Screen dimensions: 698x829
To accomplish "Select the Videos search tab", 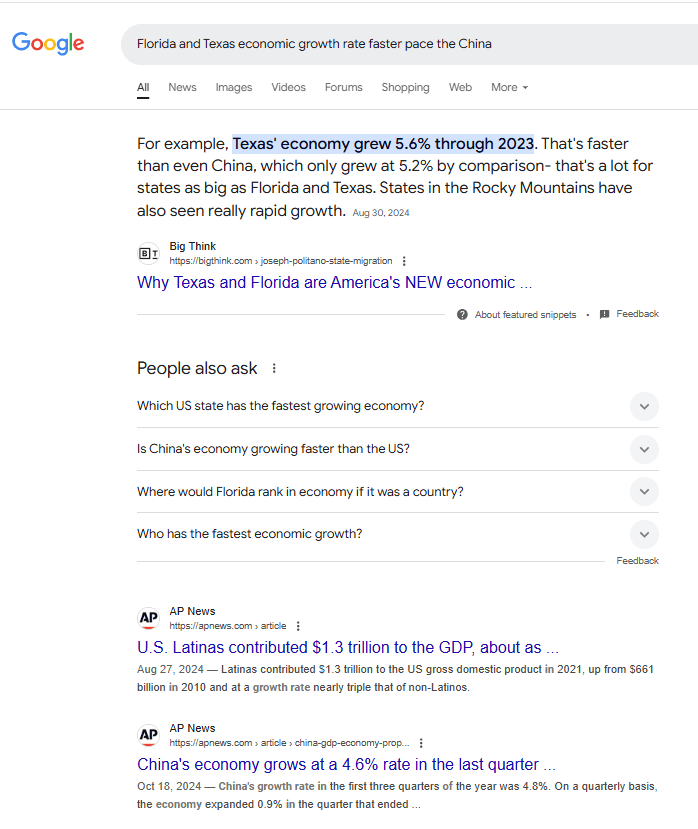I will [288, 88].
